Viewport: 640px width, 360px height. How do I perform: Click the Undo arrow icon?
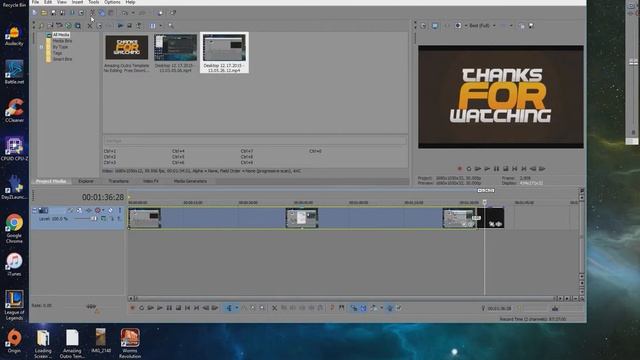pos(125,13)
